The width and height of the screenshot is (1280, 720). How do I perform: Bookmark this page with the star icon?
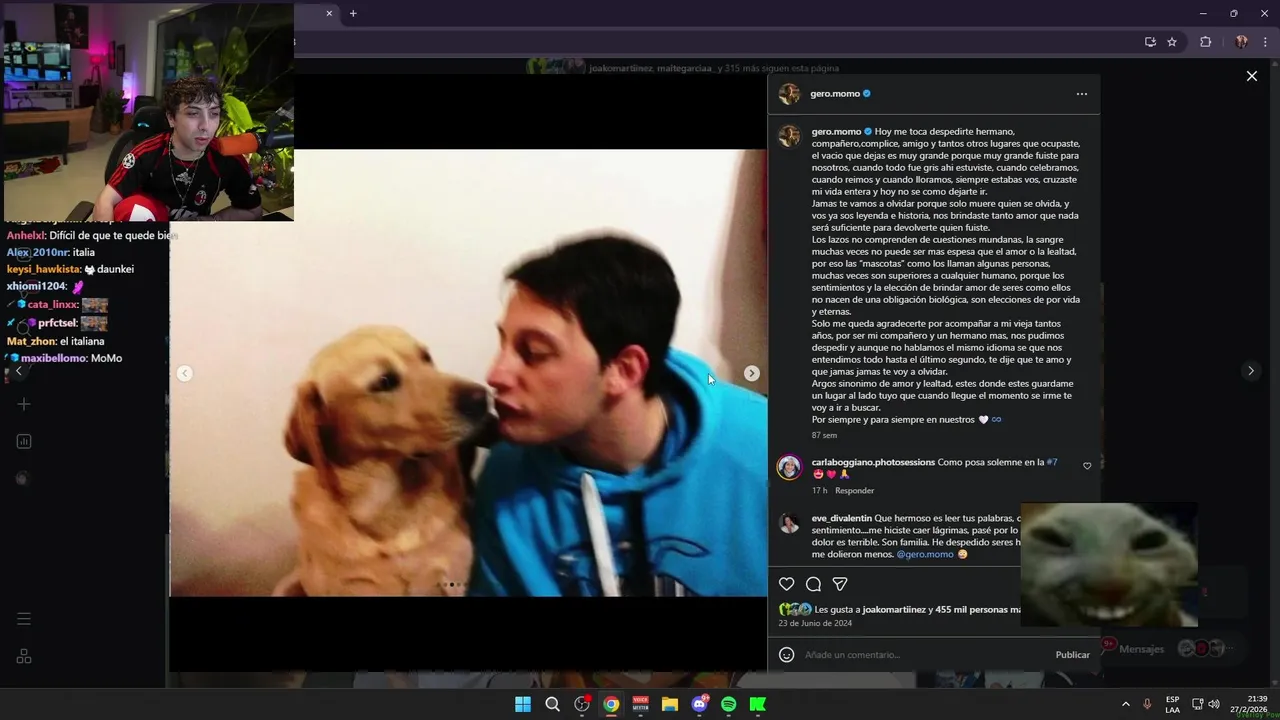(x=1172, y=42)
